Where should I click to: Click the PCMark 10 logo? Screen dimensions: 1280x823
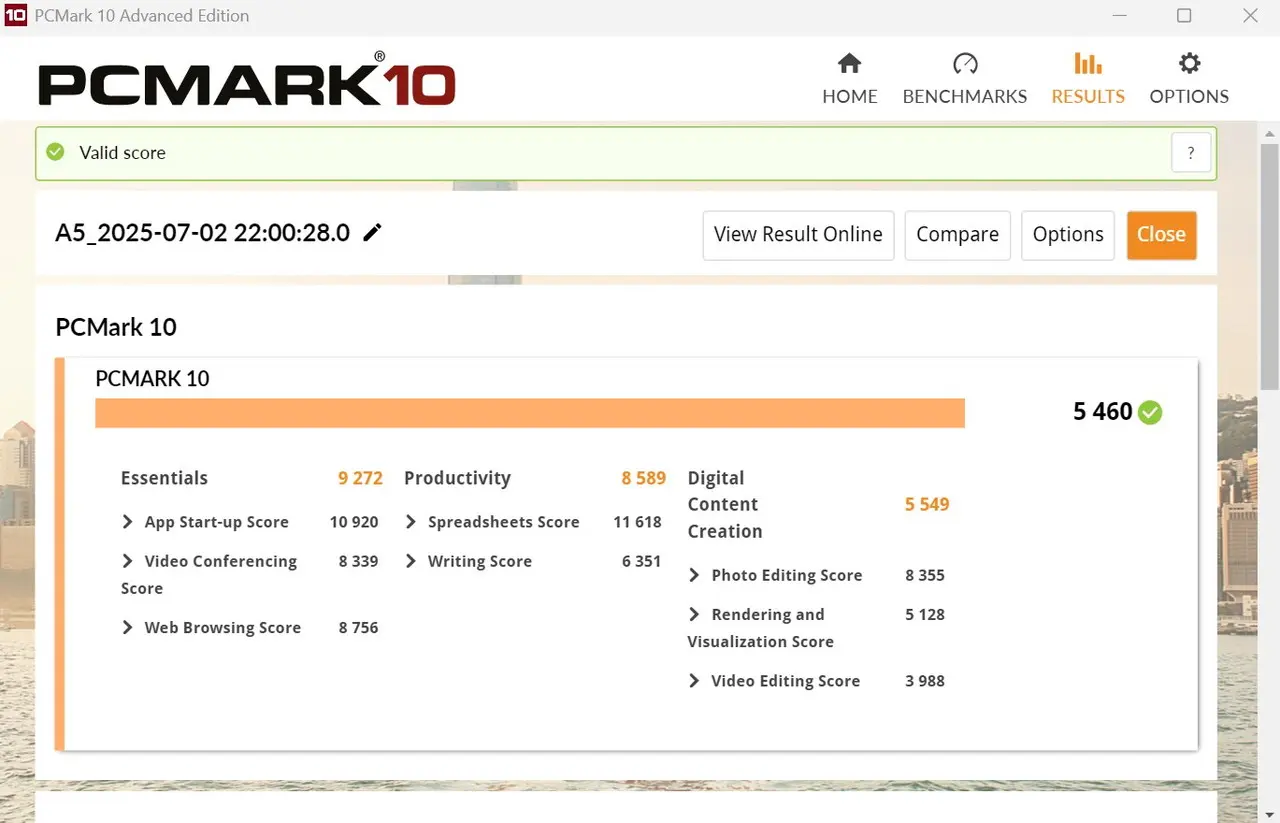click(x=246, y=82)
